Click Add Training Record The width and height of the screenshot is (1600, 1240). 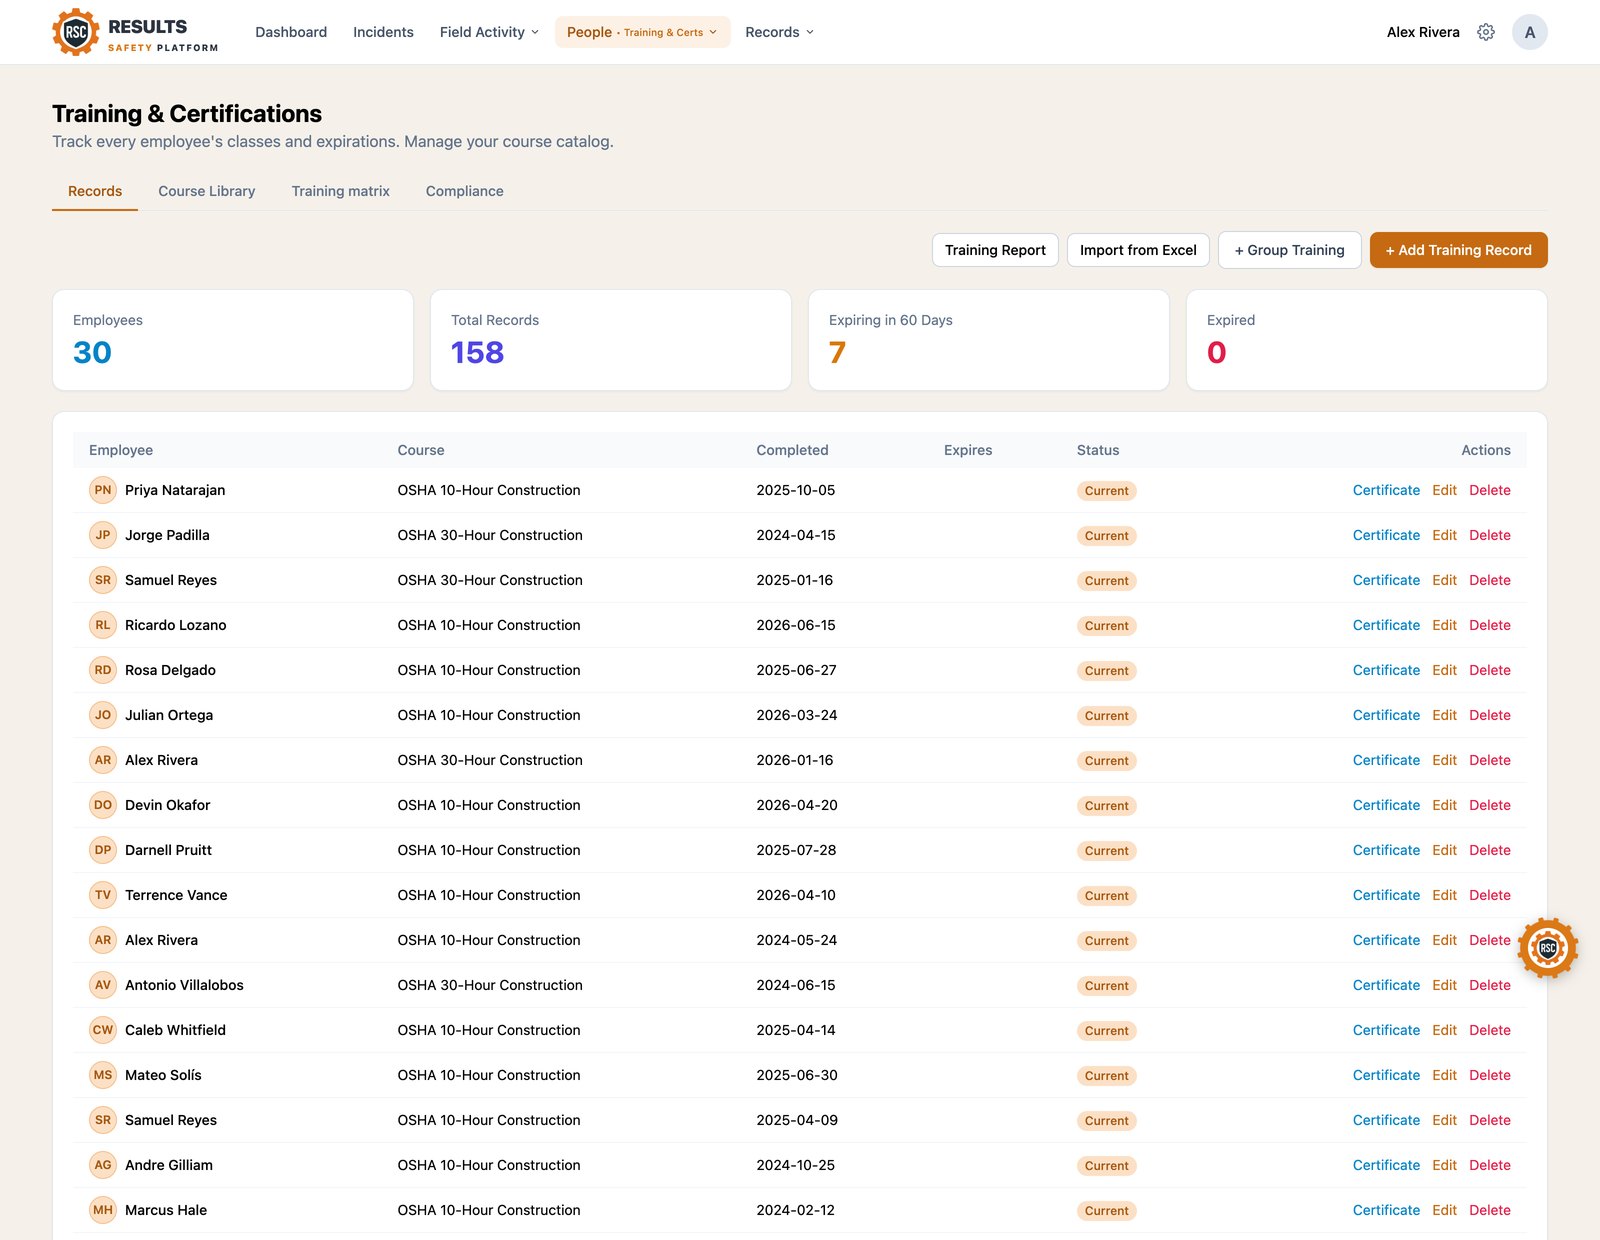[x=1458, y=250]
